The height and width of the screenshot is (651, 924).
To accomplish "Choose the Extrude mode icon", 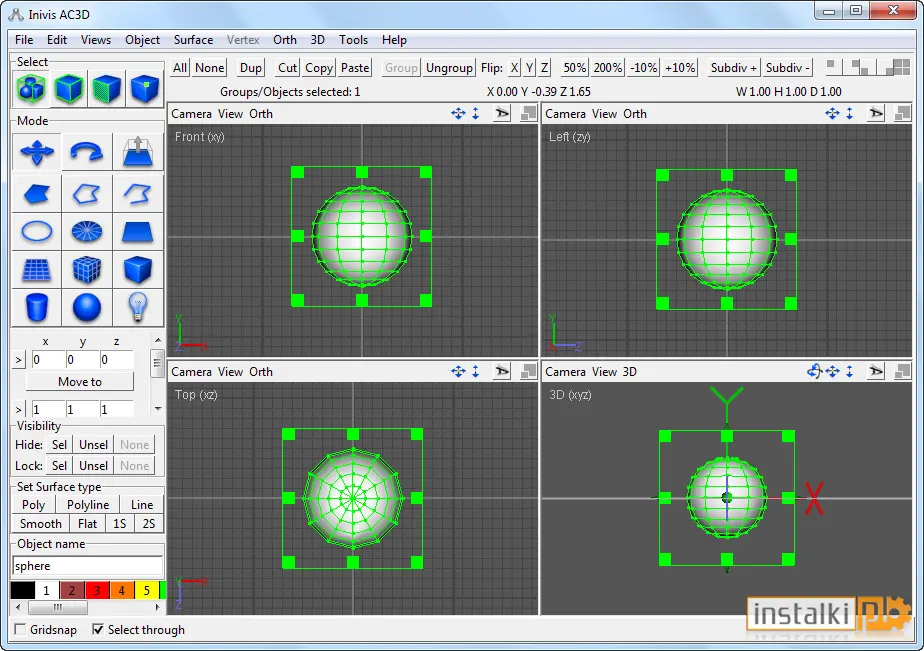I will 138,152.
